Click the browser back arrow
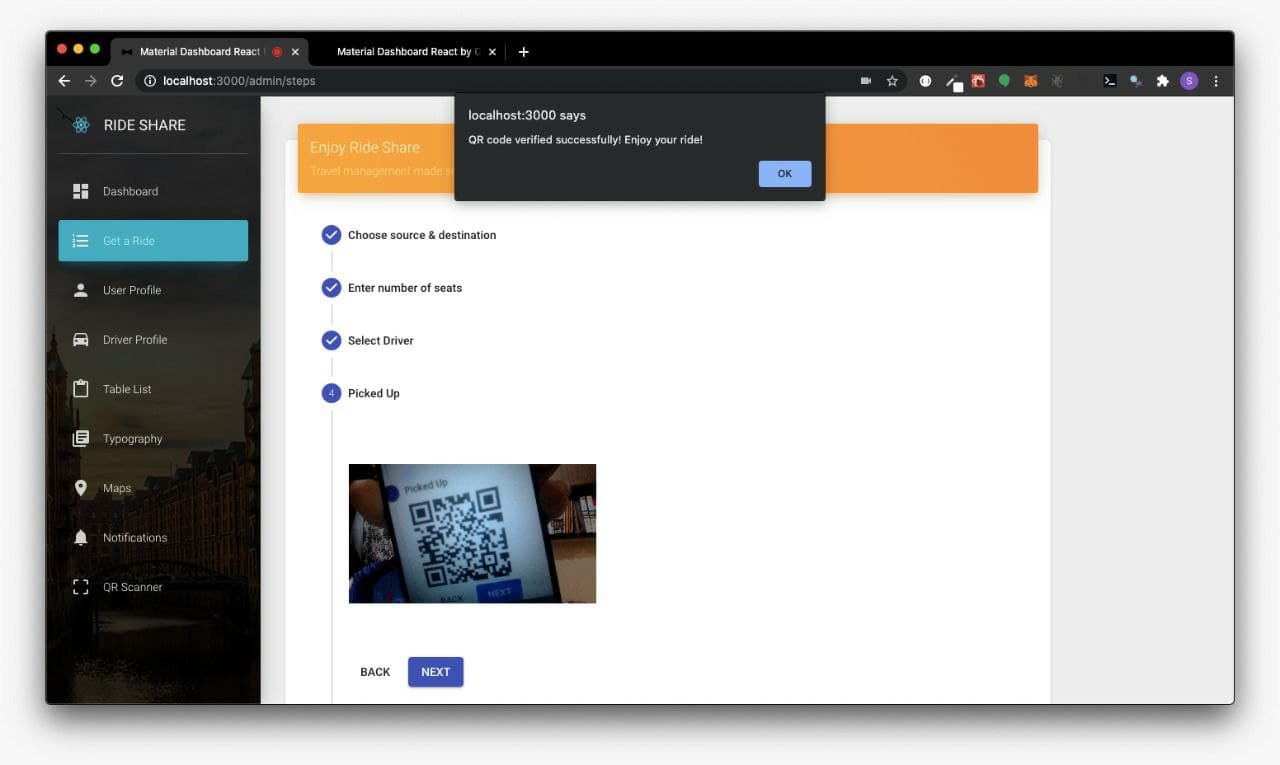 tap(64, 81)
